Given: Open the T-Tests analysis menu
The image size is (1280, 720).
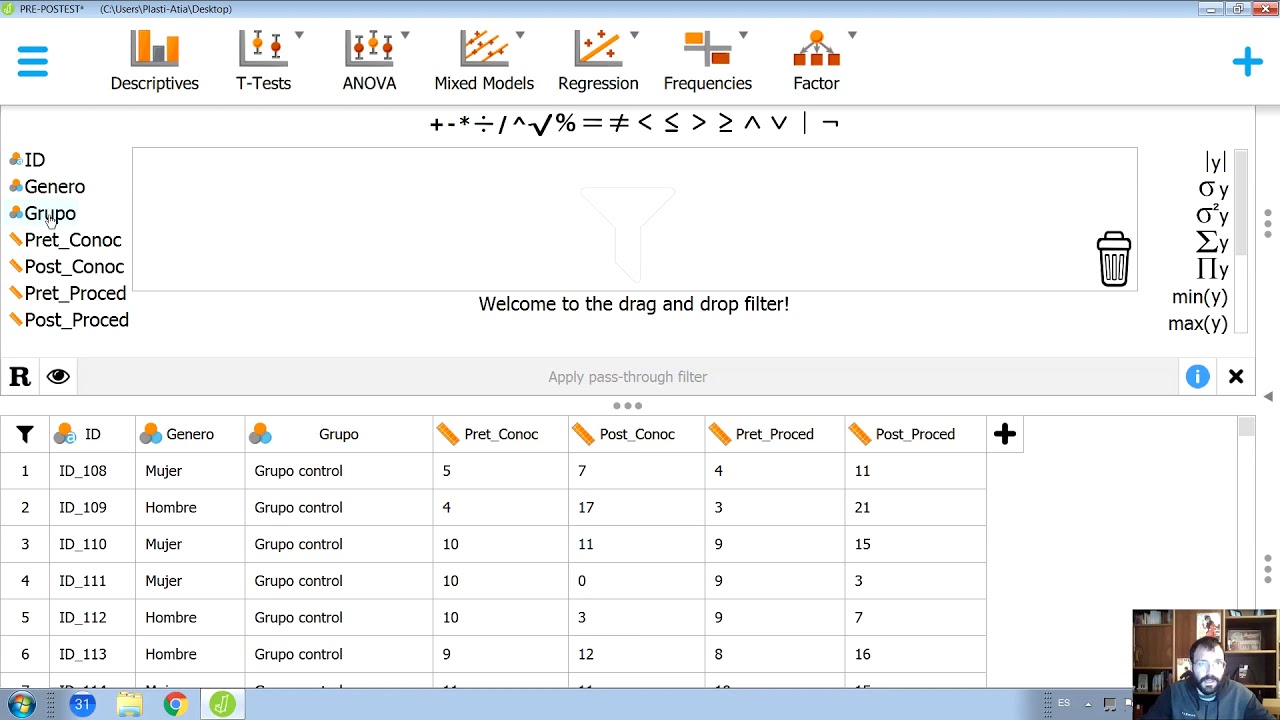Looking at the screenshot, I should 263,62.
